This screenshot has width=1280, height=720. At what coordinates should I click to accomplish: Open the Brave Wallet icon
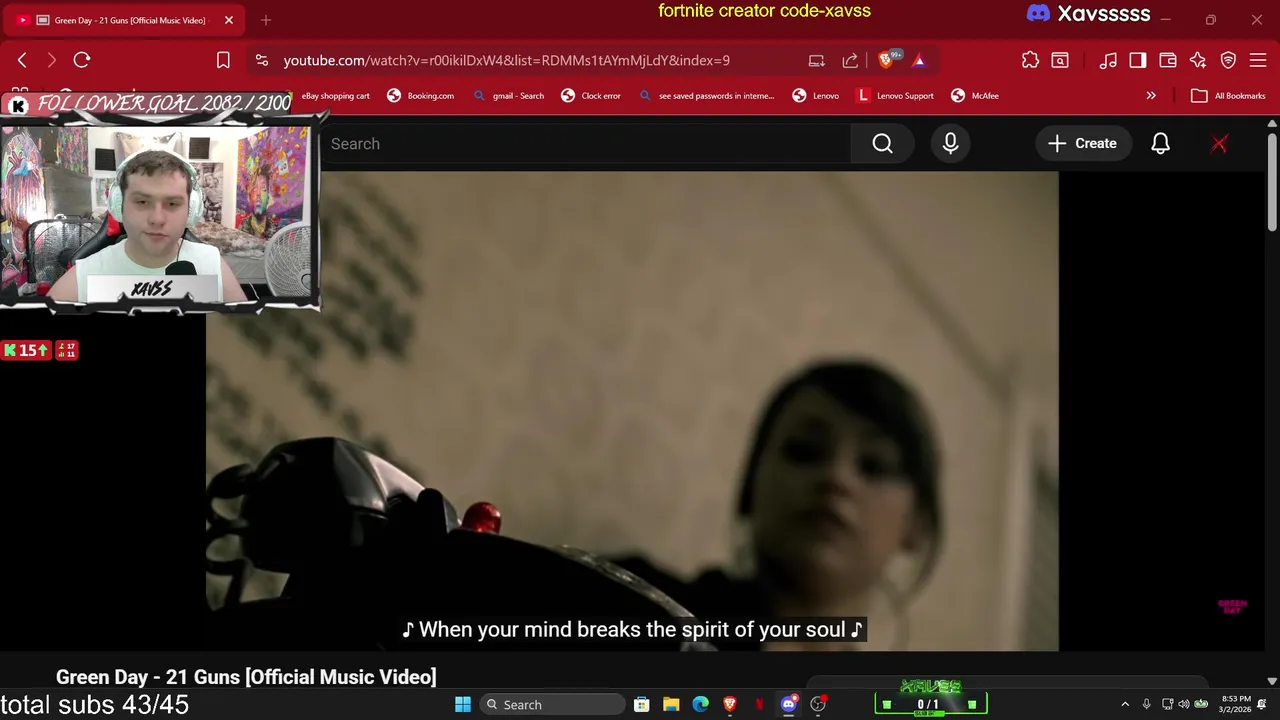pyautogui.click(x=1168, y=60)
